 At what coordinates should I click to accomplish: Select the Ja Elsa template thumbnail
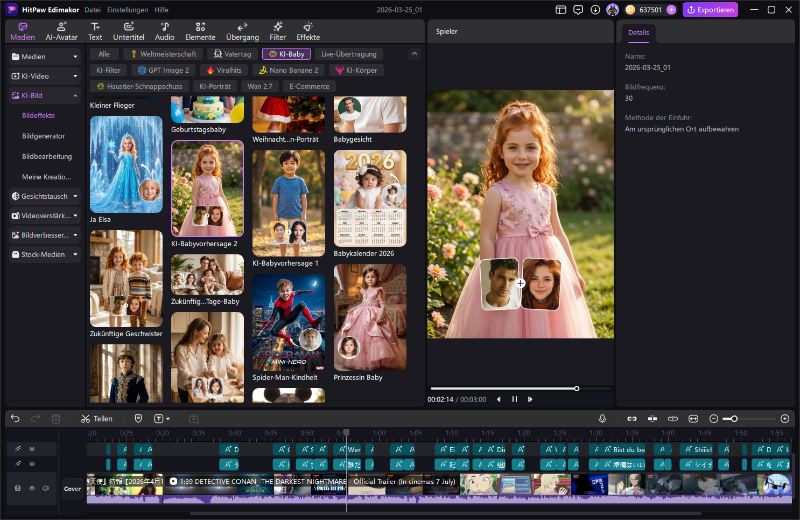coord(126,164)
